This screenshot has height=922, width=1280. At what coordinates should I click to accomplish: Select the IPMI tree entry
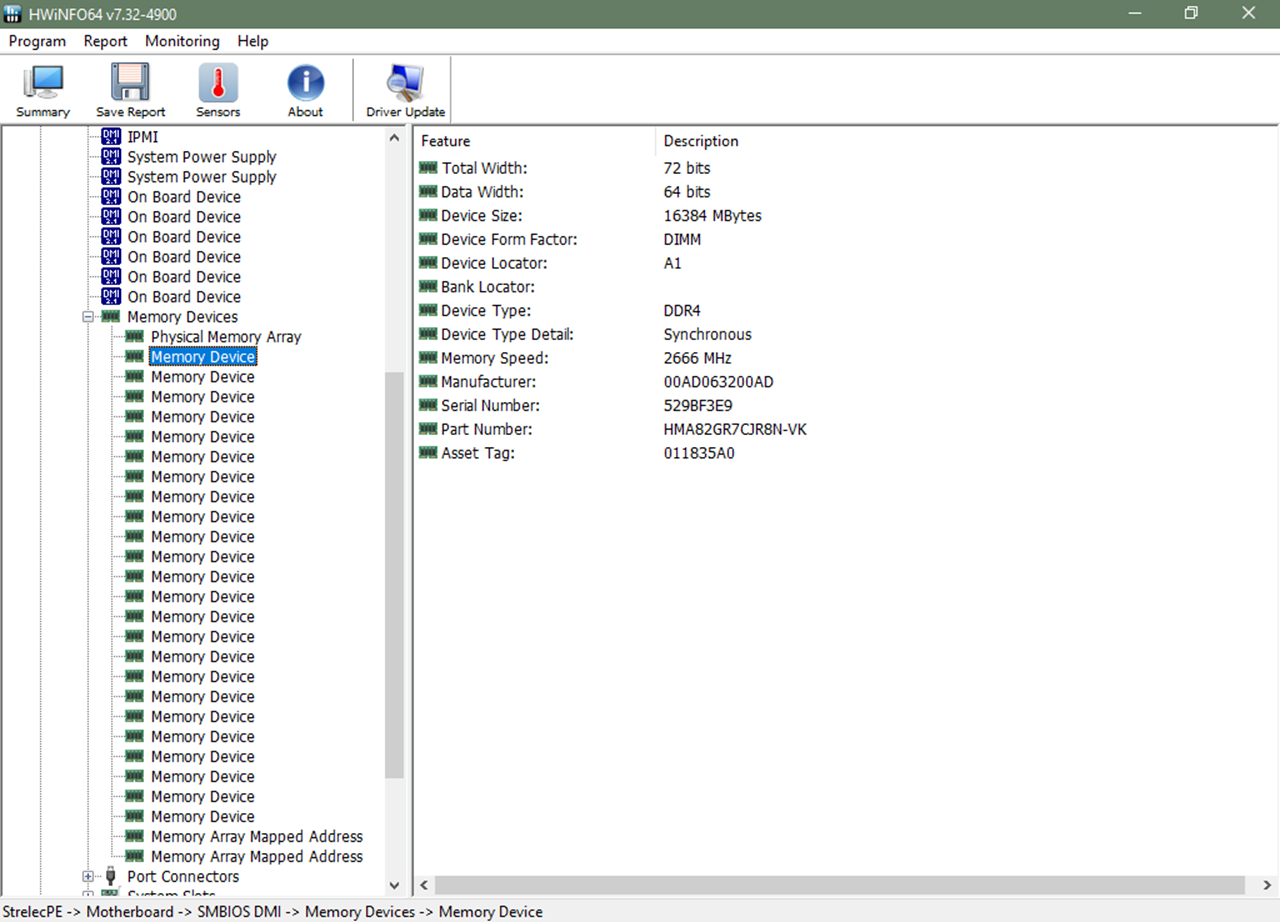tap(143, 137)
